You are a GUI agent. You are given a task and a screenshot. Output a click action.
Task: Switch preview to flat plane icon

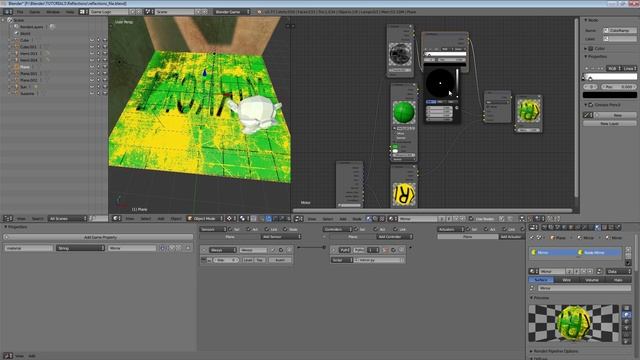[x=627, y=308]
